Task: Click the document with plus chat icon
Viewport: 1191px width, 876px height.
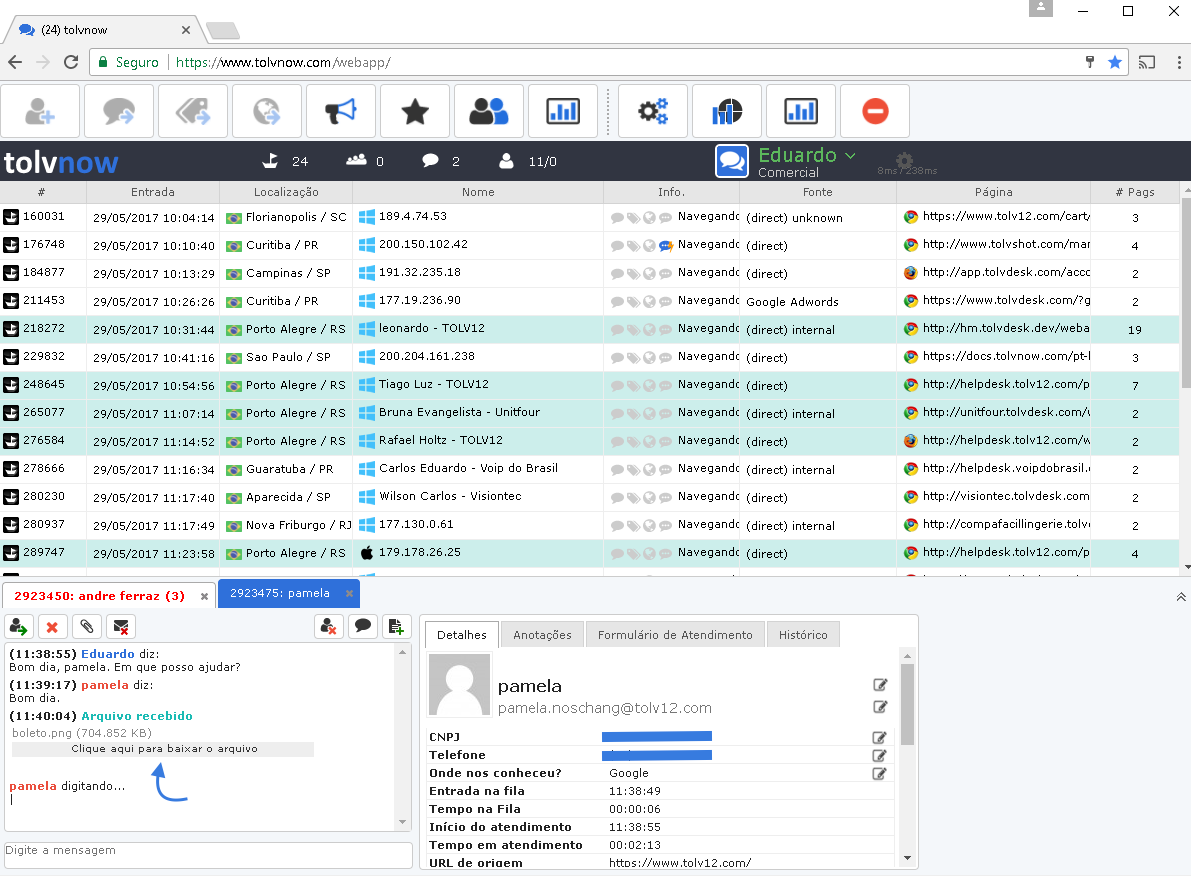Action: click(x=396, y=627)
